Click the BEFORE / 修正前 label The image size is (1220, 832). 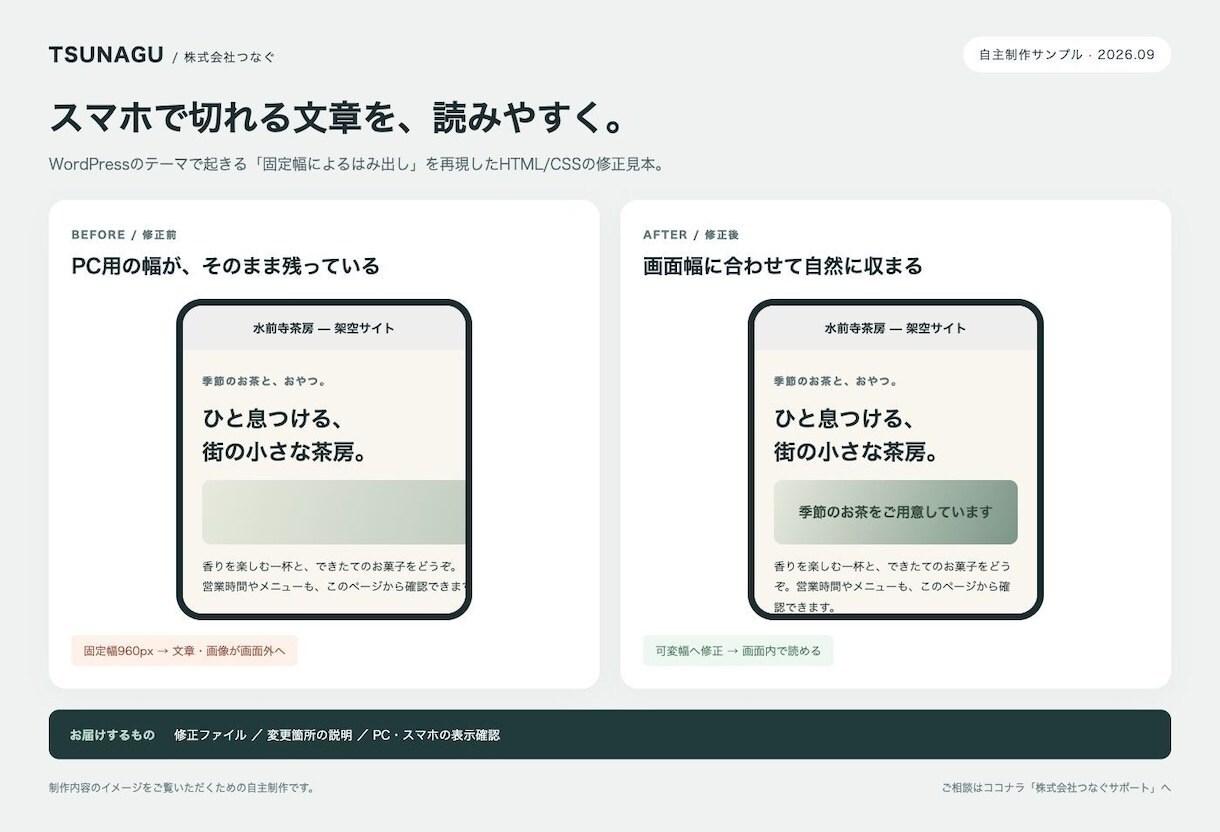(124, 235)
